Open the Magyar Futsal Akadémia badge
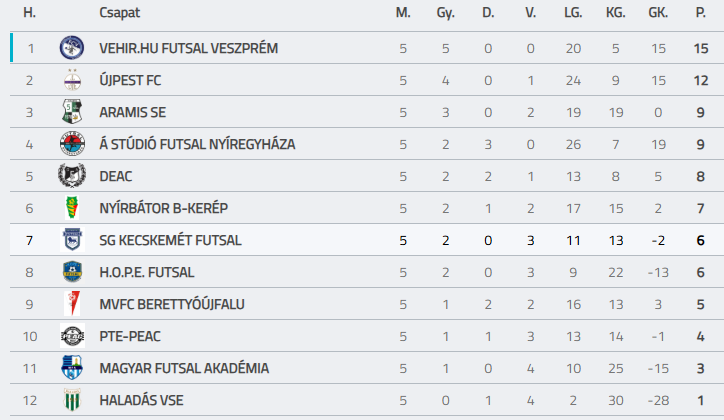Image resolution: width=724 pixels, height=420 pixels. [x=72, y=368]
